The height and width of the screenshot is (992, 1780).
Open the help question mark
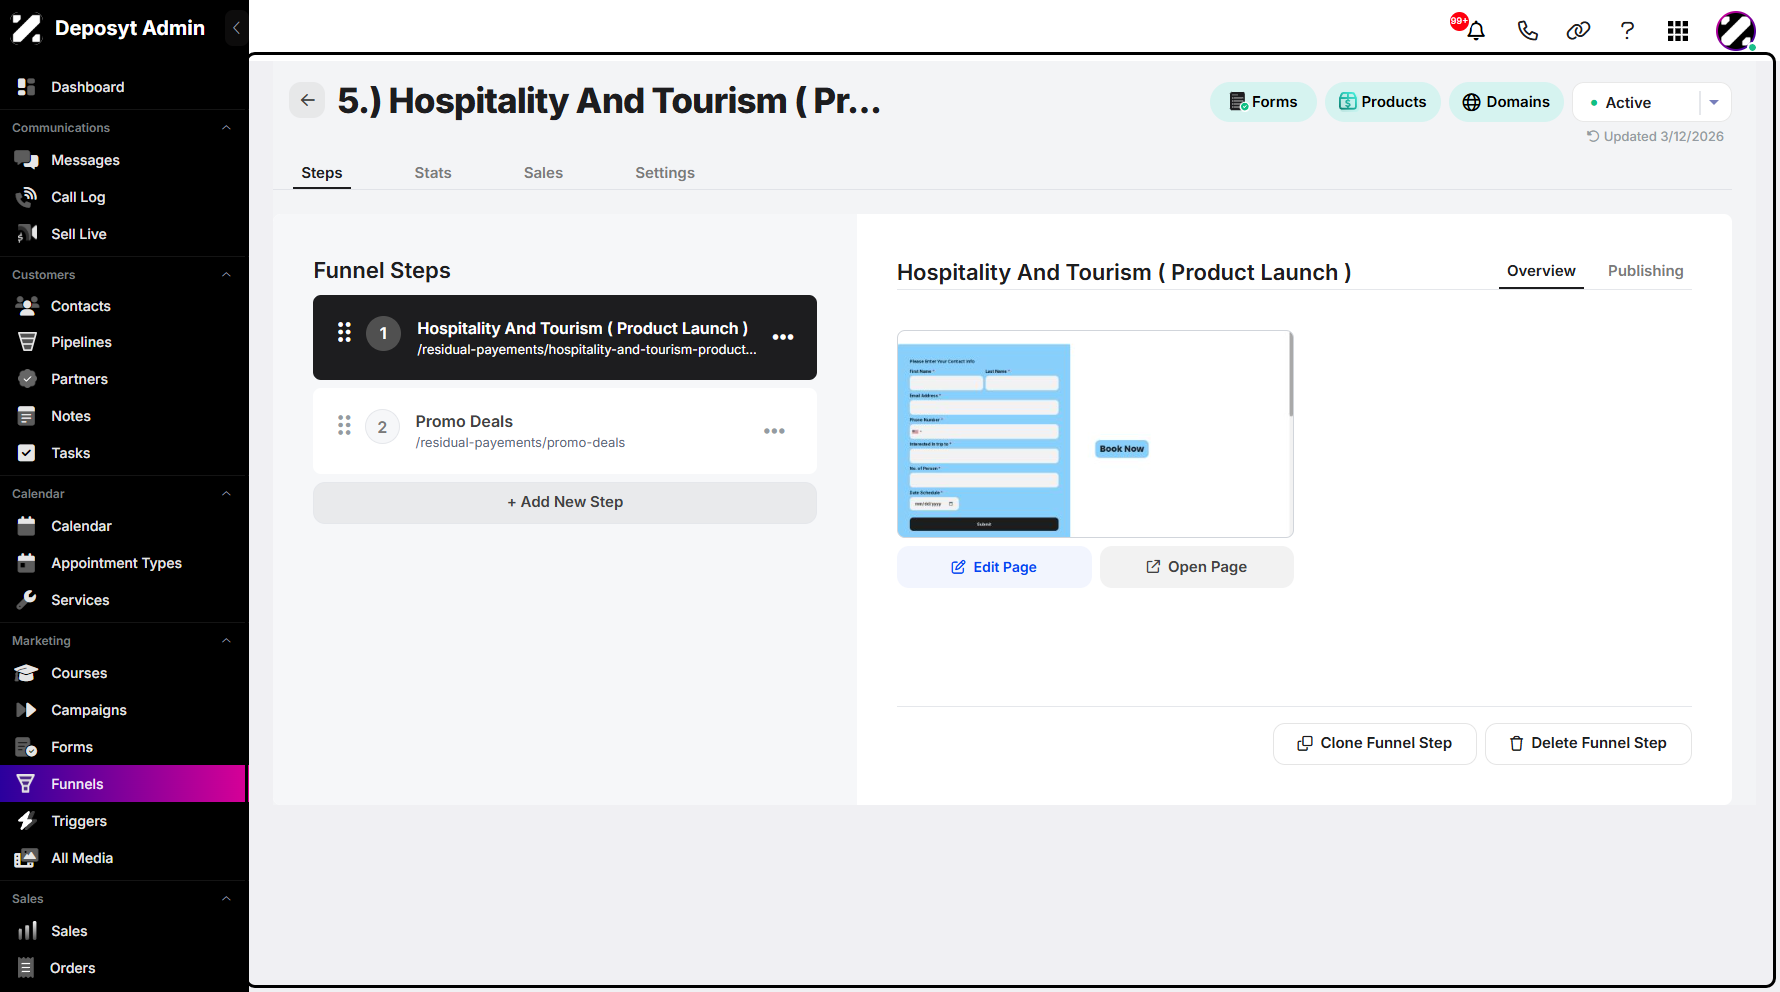(1627, 30)
